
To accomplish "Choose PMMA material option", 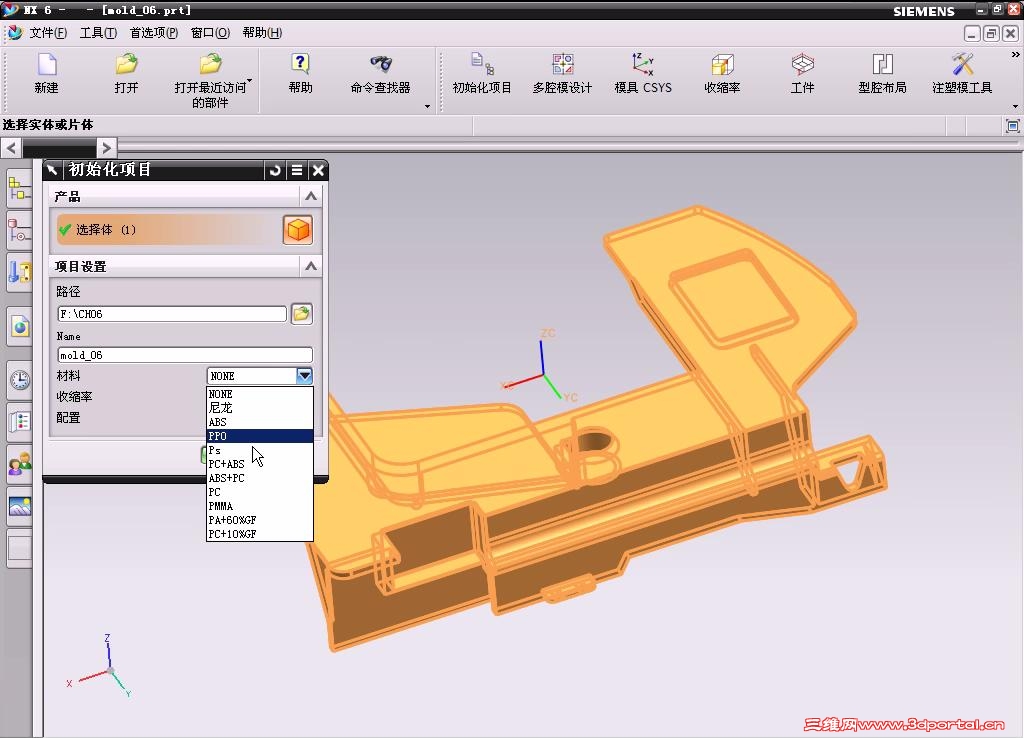I will tap(260, 506).
